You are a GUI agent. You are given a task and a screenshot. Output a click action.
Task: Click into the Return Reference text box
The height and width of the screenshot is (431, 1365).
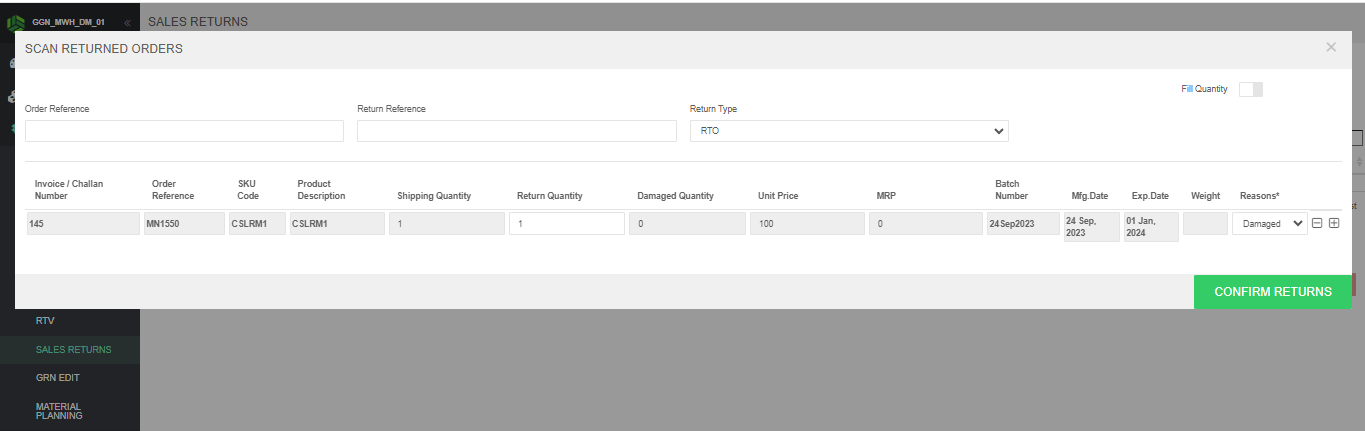point(516,131)
